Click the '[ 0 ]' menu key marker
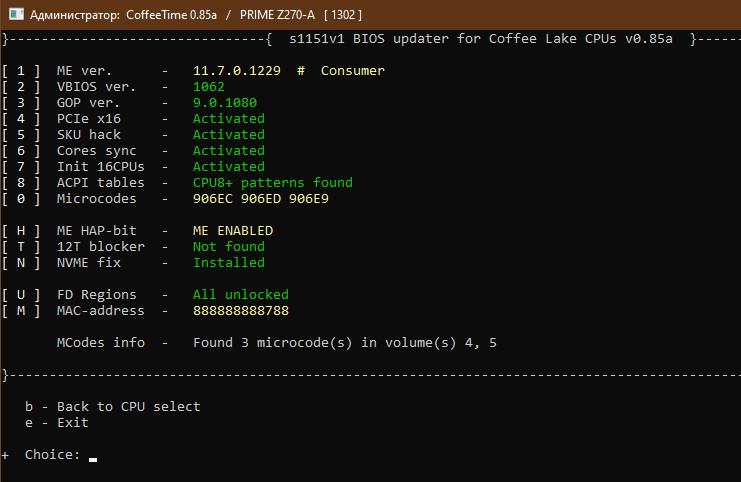This screenshot has height=482, width=741. click(21, 198)
